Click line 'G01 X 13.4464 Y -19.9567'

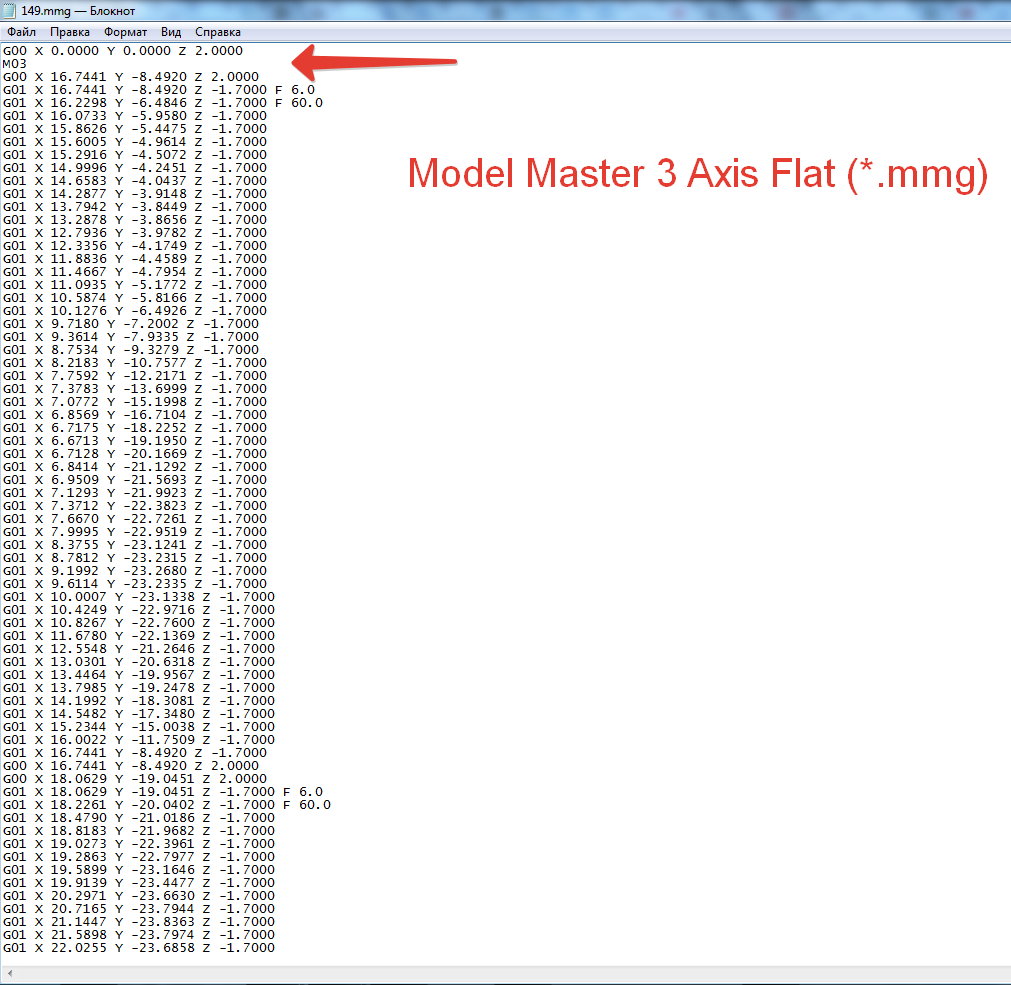tap(139, 675)
